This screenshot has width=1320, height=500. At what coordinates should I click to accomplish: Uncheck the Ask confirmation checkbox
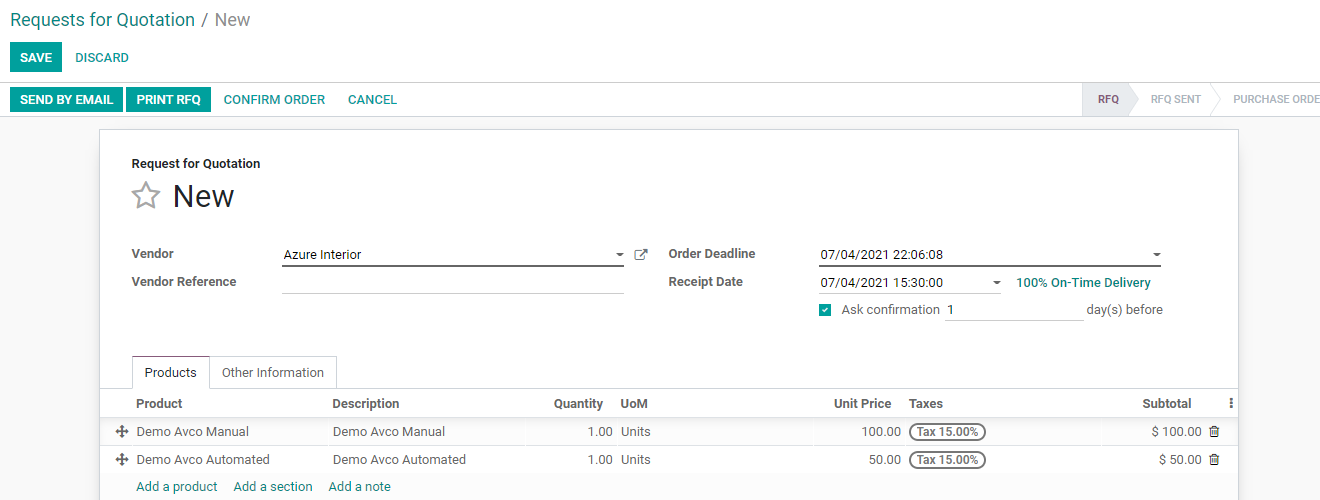[825, 310]
